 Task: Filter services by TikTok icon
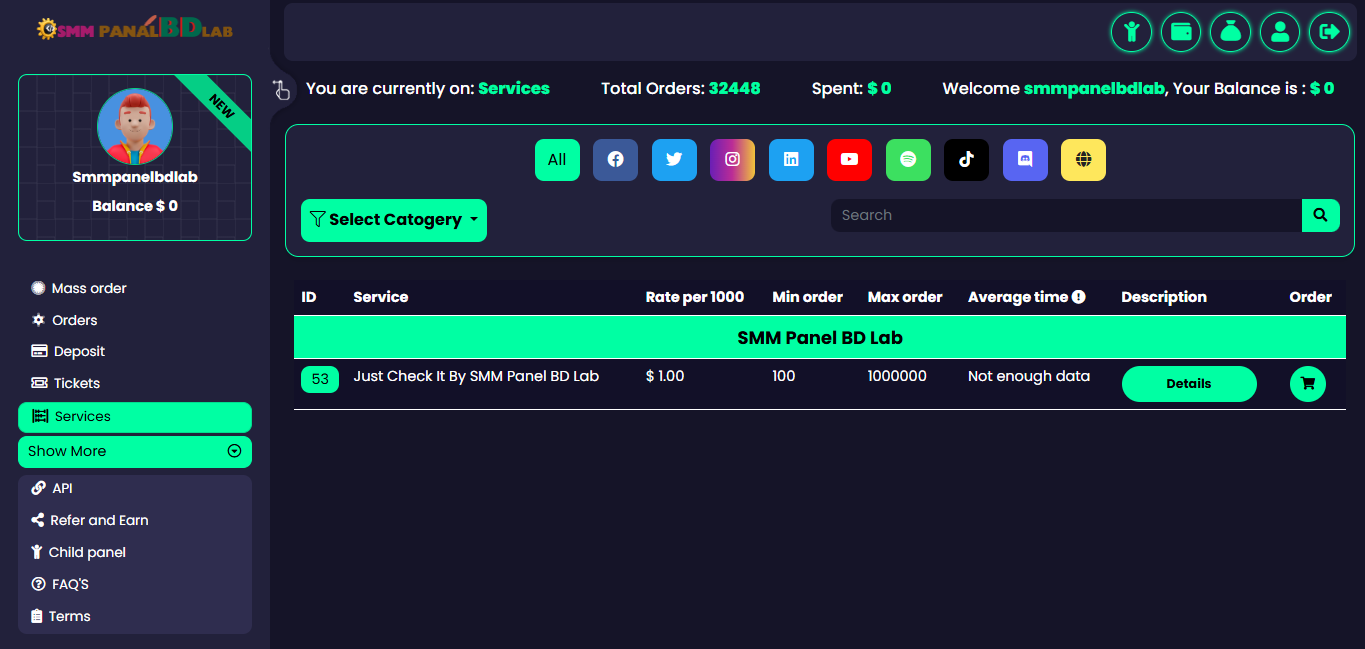click(x=966, y=160)
